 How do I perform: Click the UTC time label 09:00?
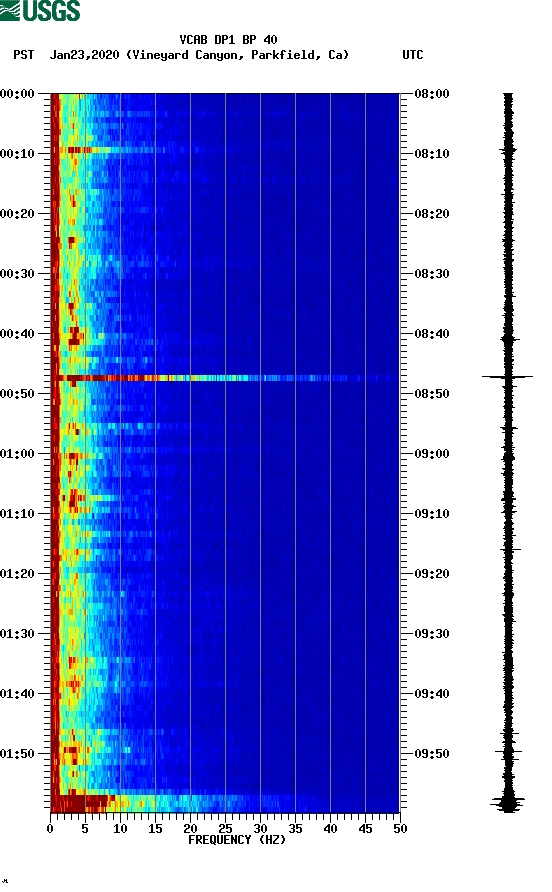pos(432,454)
